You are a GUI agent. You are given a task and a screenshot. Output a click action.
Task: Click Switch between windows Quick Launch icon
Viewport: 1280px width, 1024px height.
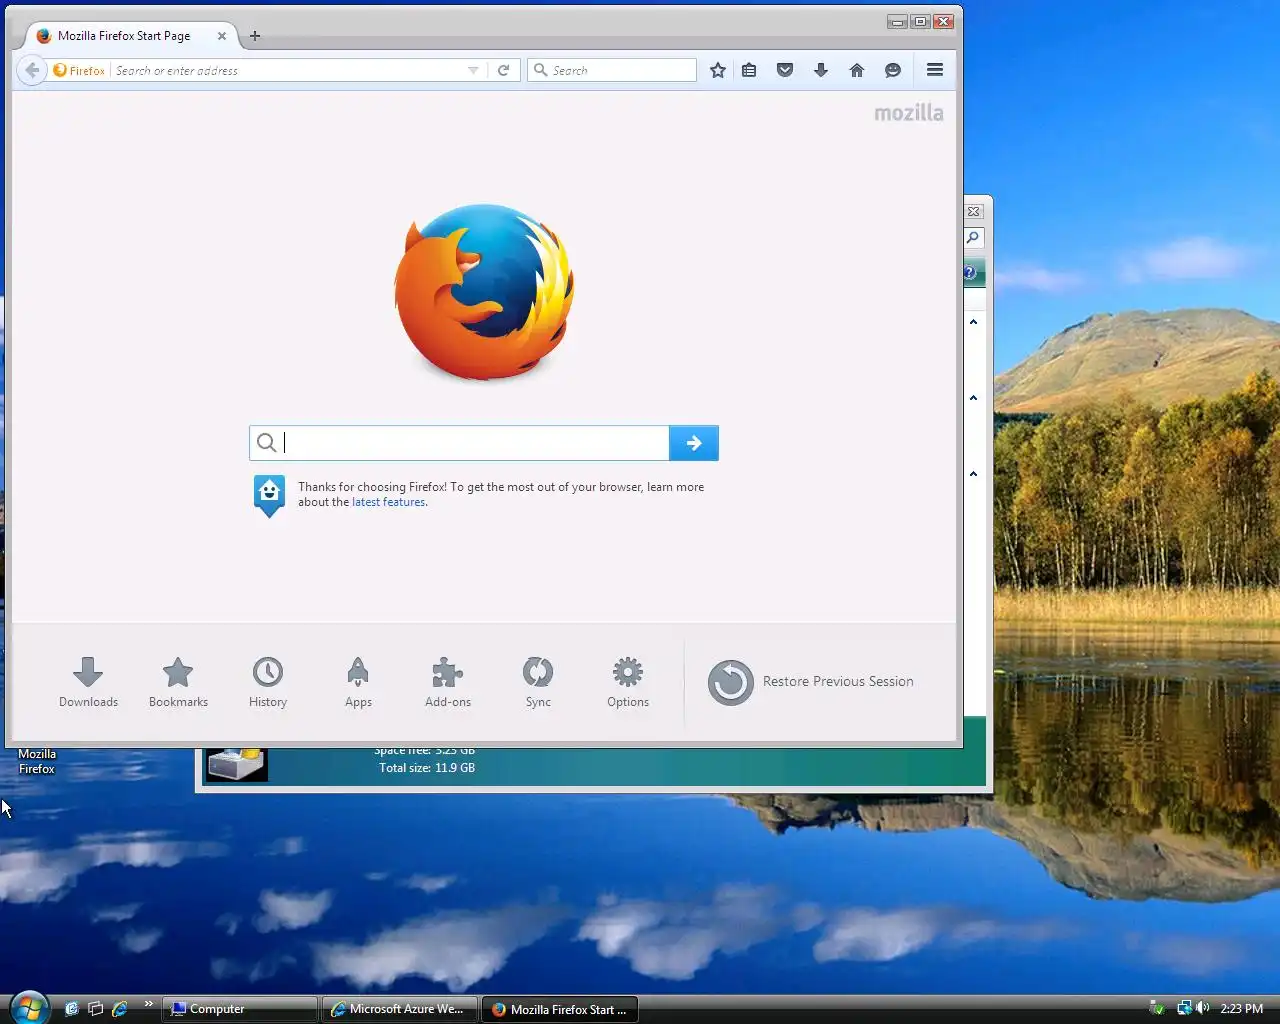click(x=96, y=1009)
